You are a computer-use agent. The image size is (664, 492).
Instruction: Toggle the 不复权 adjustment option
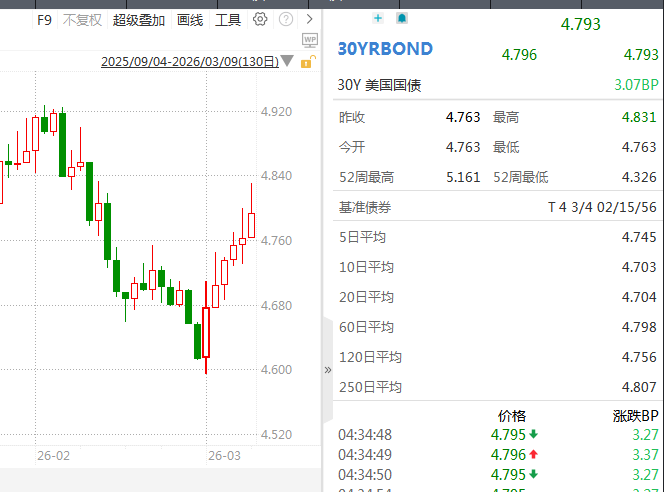point(82,19)
